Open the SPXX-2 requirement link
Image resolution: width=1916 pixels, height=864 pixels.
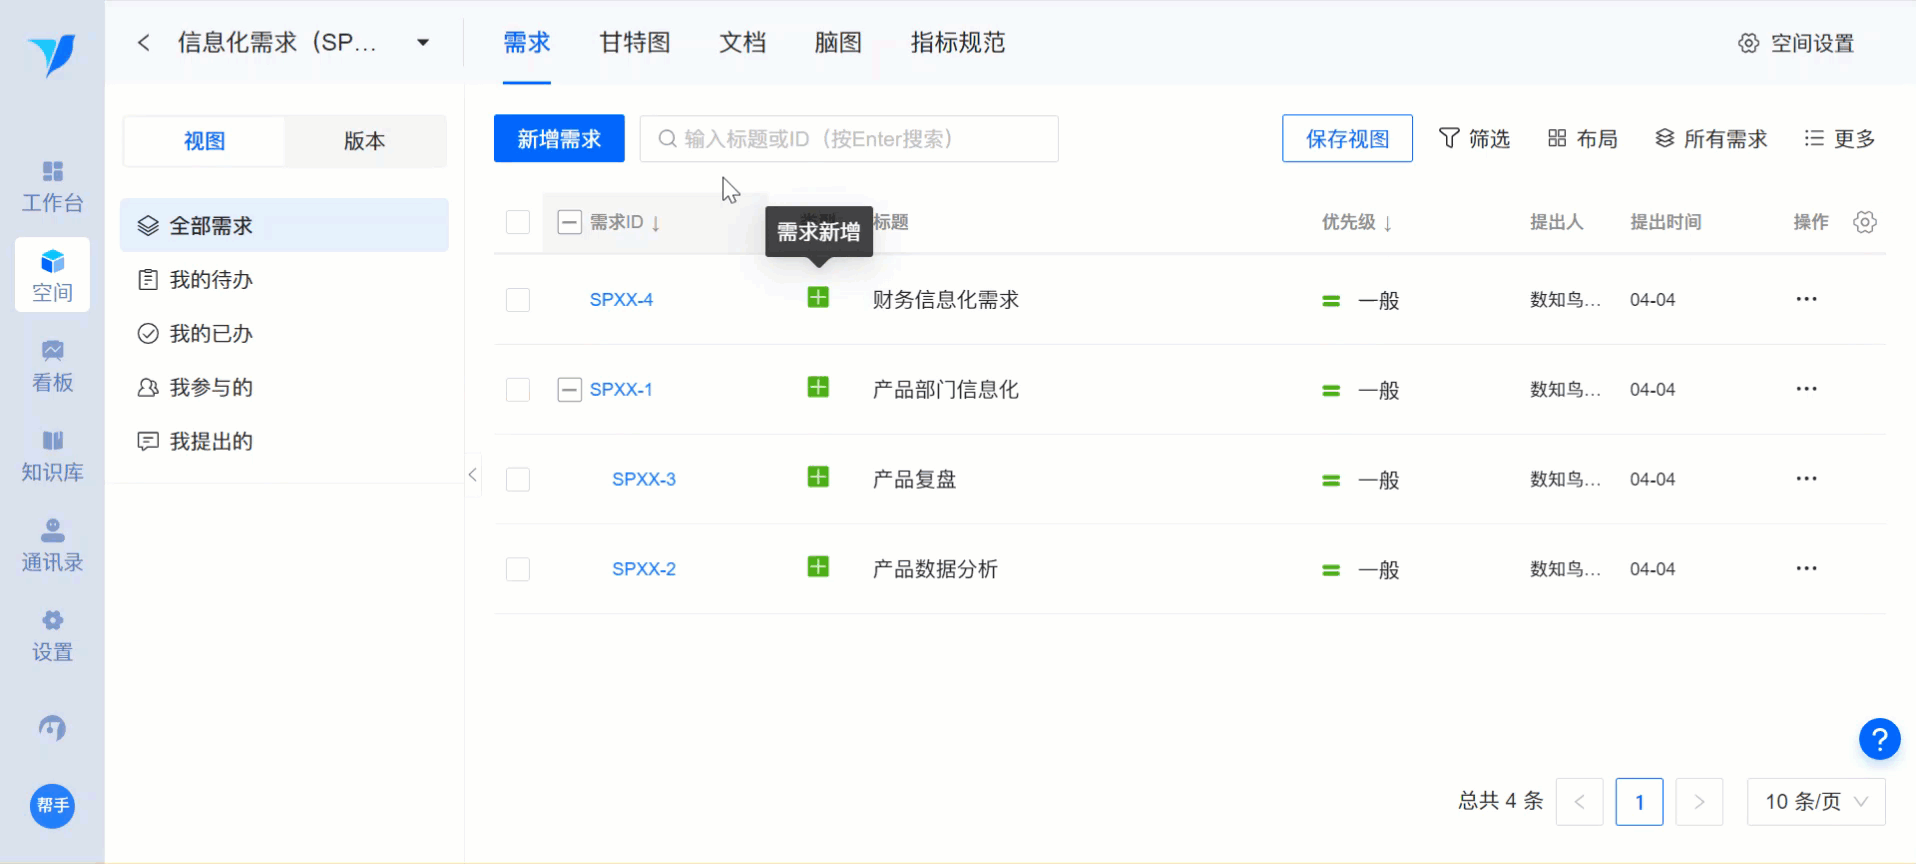coord(643,569)
